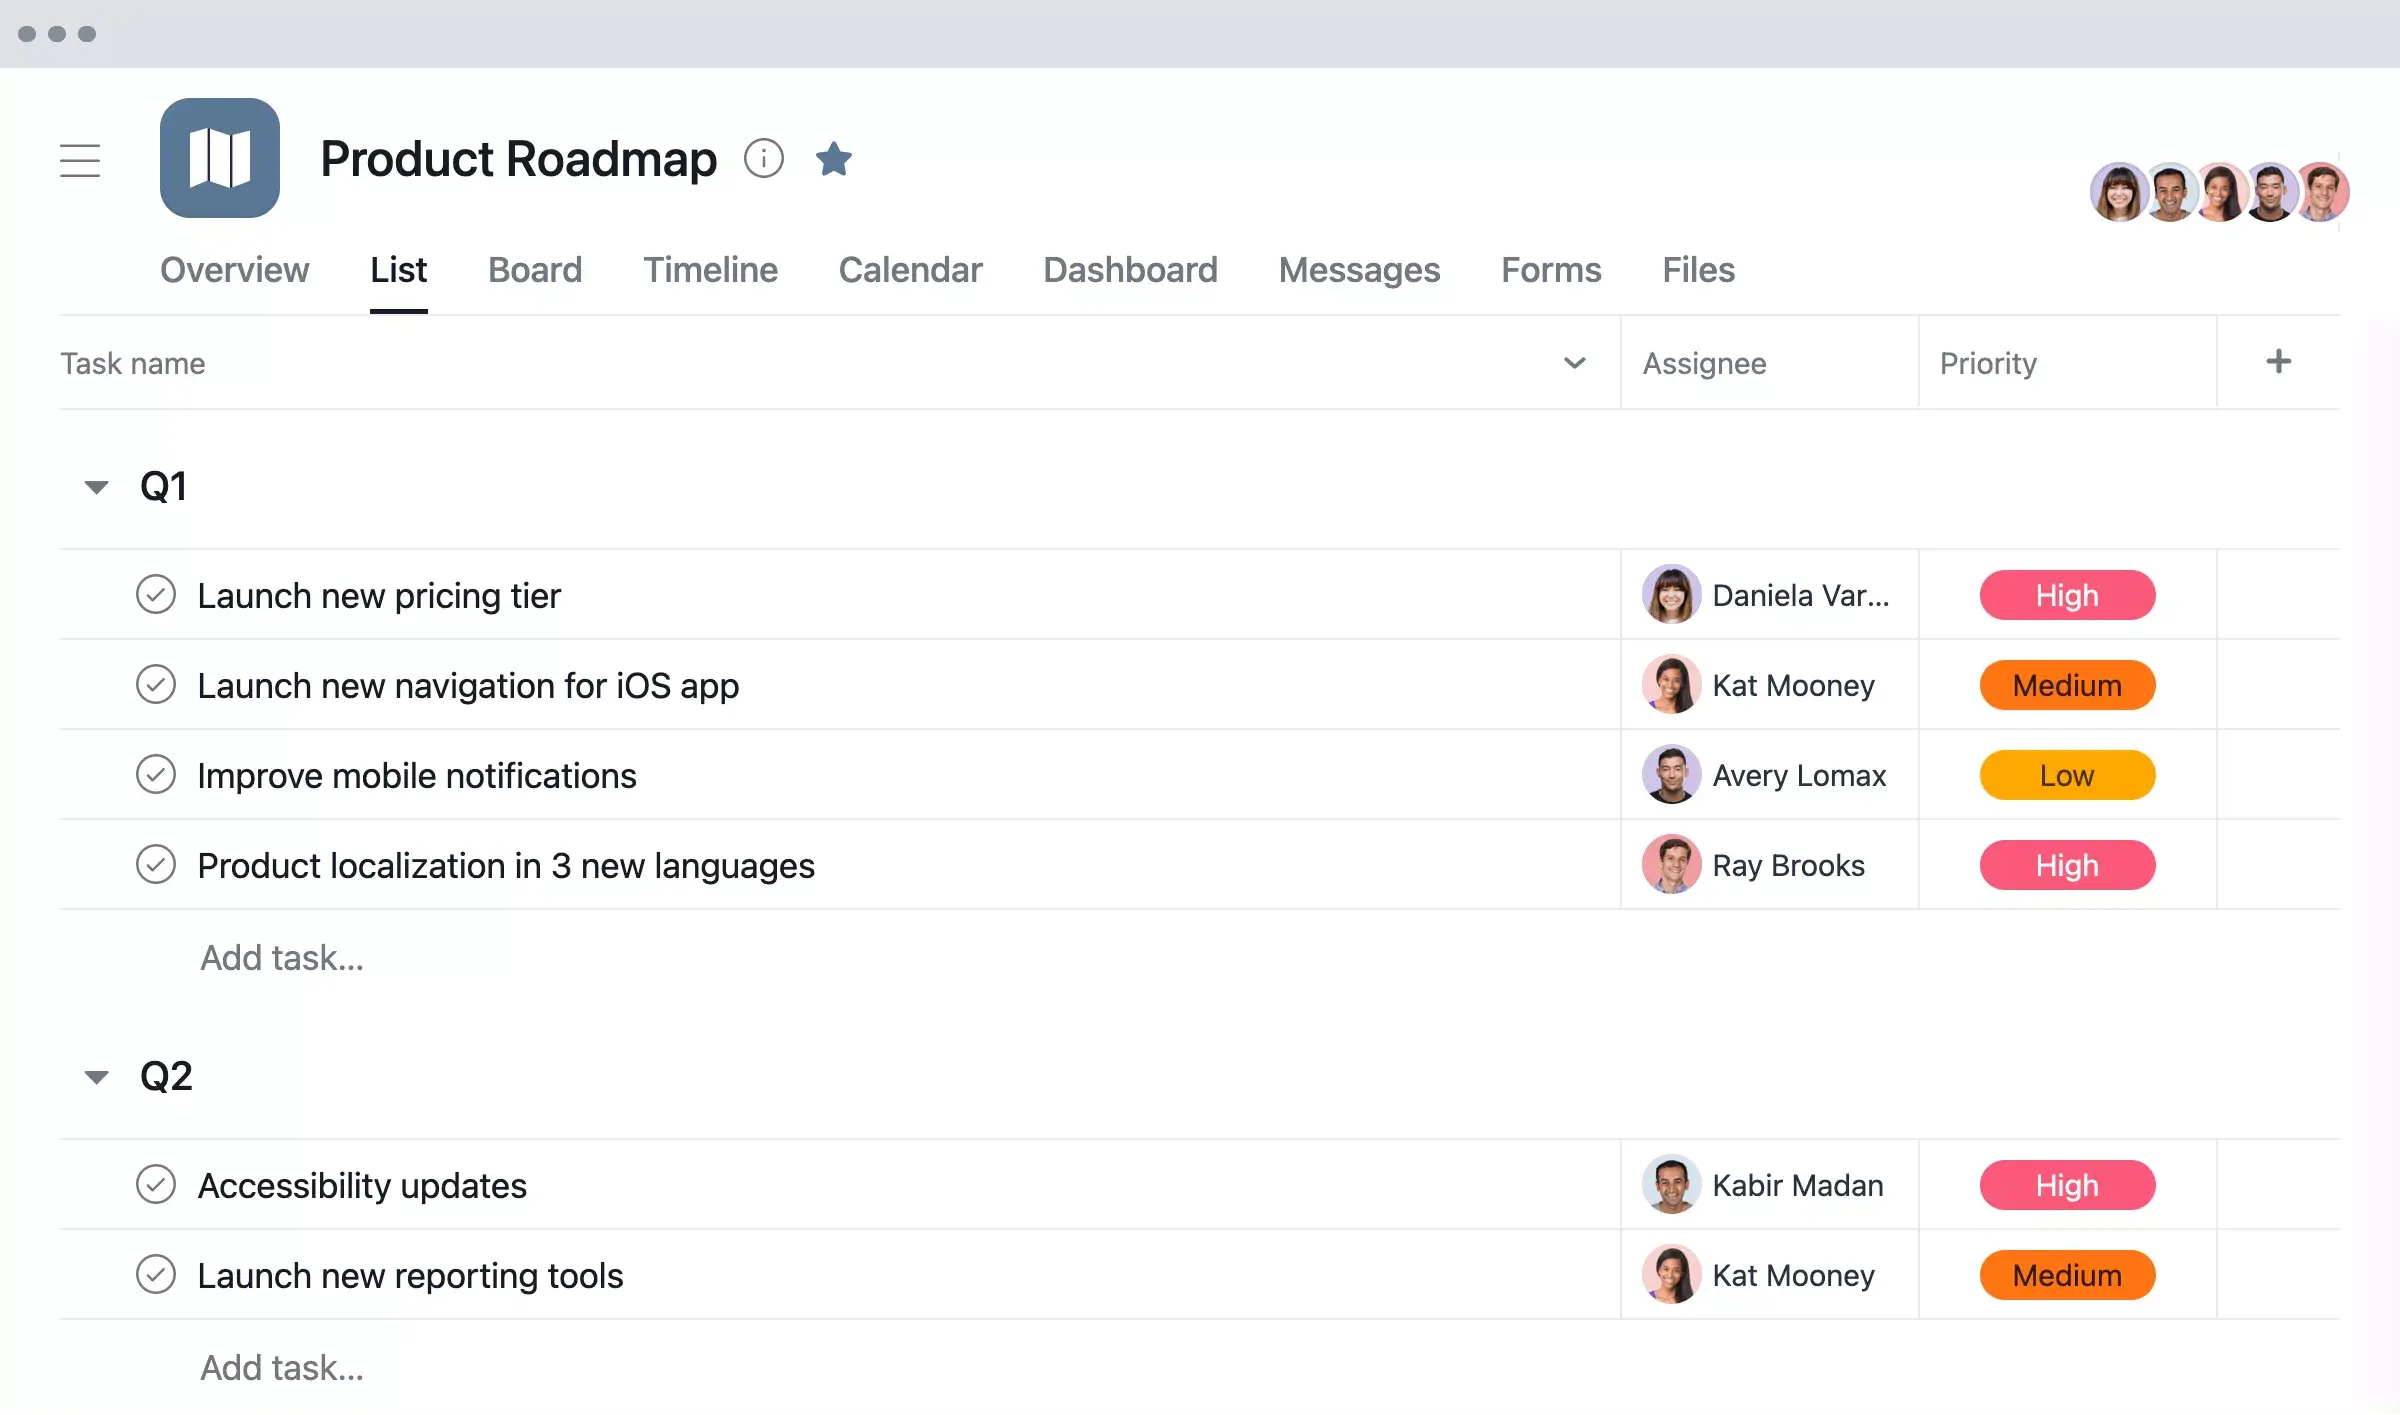
Task: Click the hamburger menu icon
Action: [83, 158]
